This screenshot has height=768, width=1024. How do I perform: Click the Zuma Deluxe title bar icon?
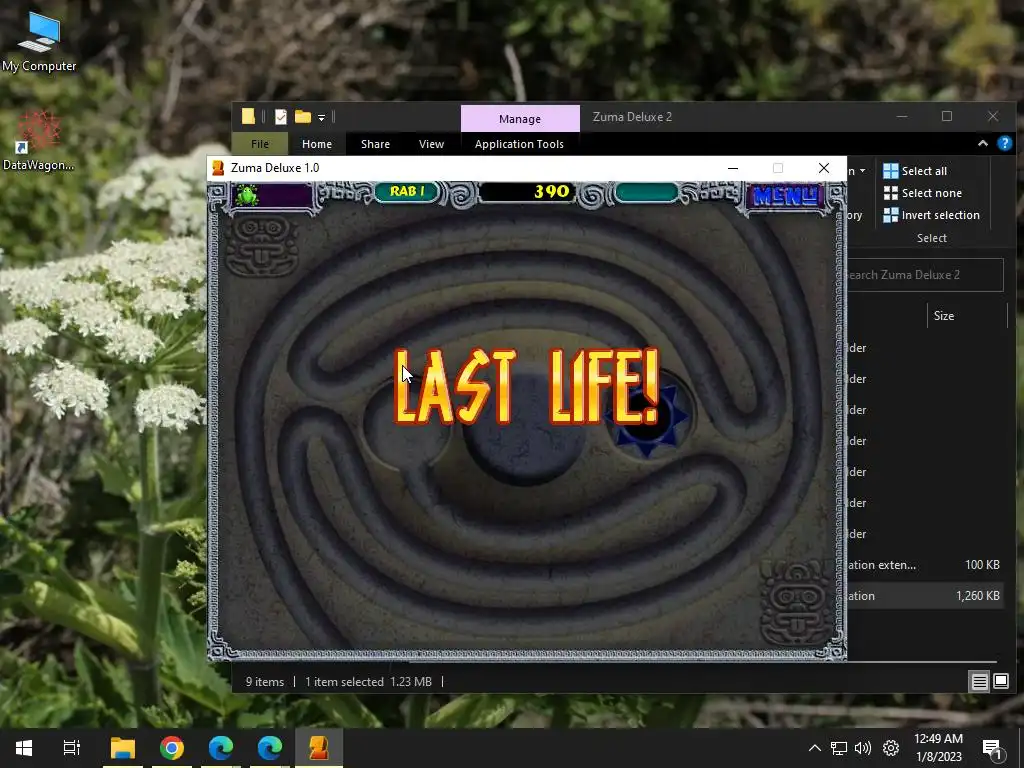[x=219, y=168]
